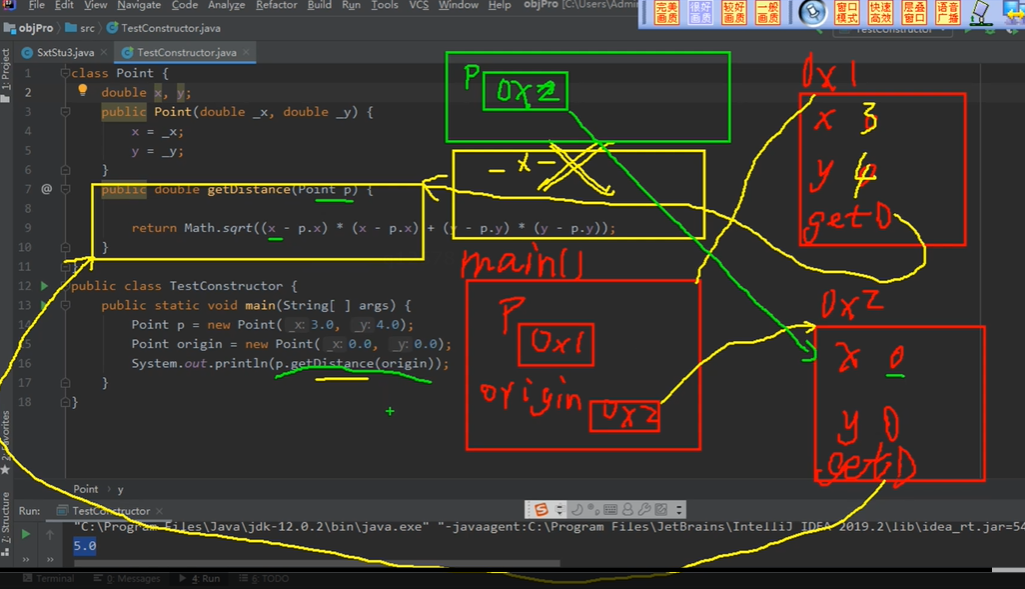Close the TestConstructor.java tab
This screenshot has height=589, width=1025.
246,52
